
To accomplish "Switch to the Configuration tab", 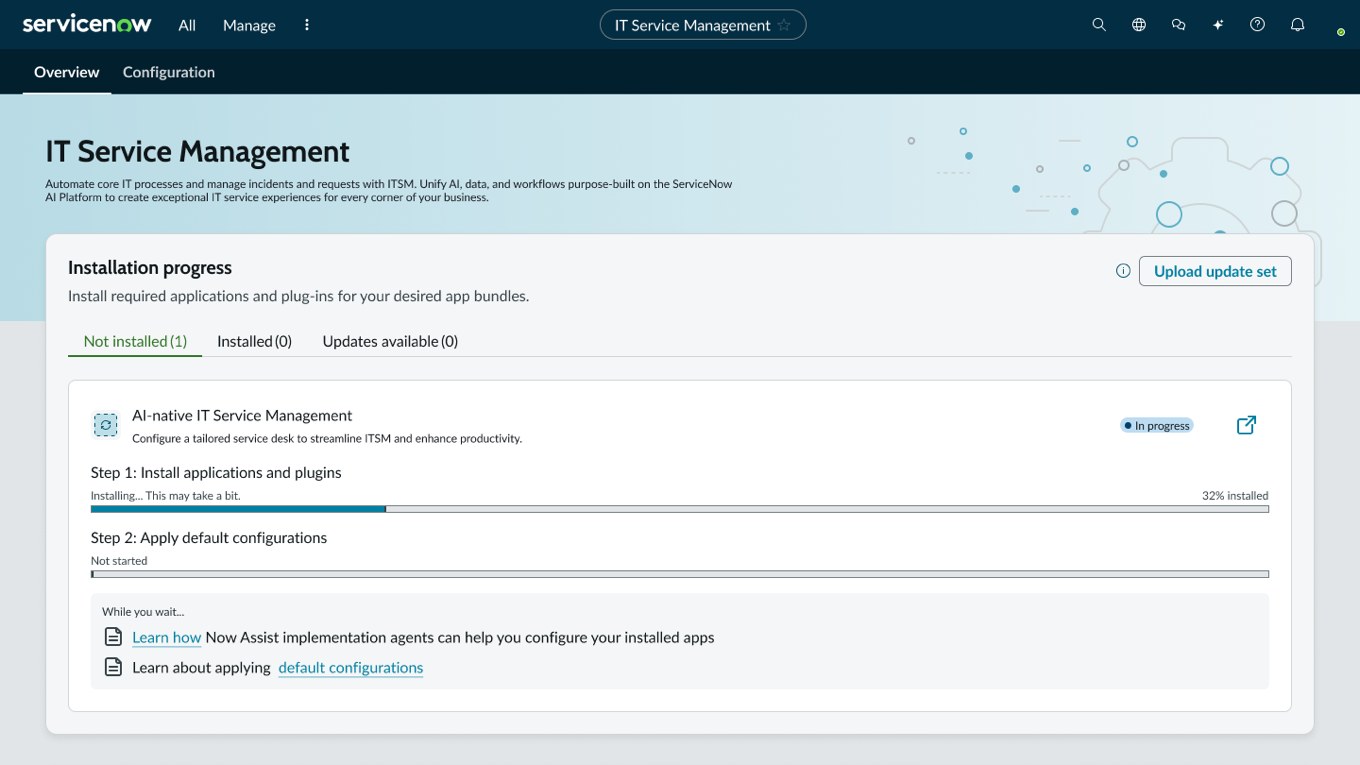I will (x=169, y=72).
